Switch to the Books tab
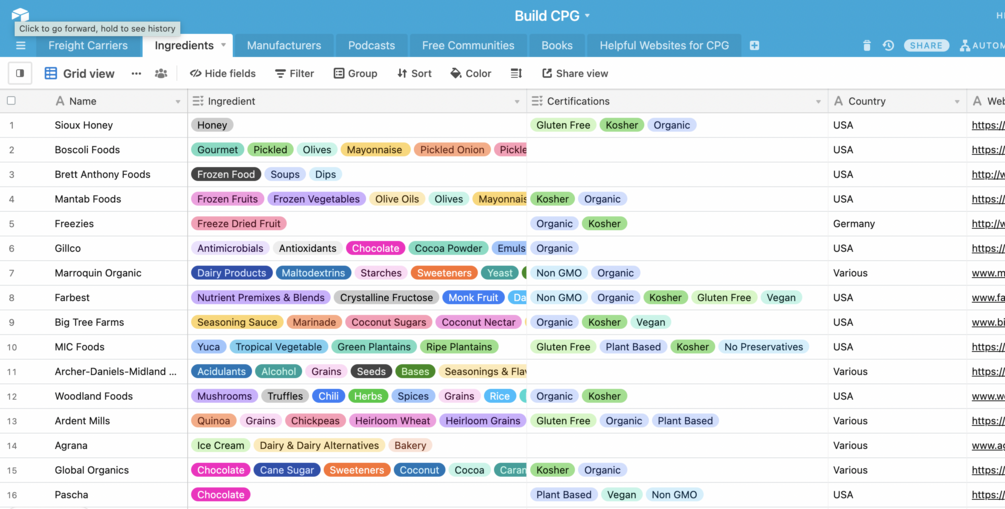The image size is (1005, 509). click(556, 46)
